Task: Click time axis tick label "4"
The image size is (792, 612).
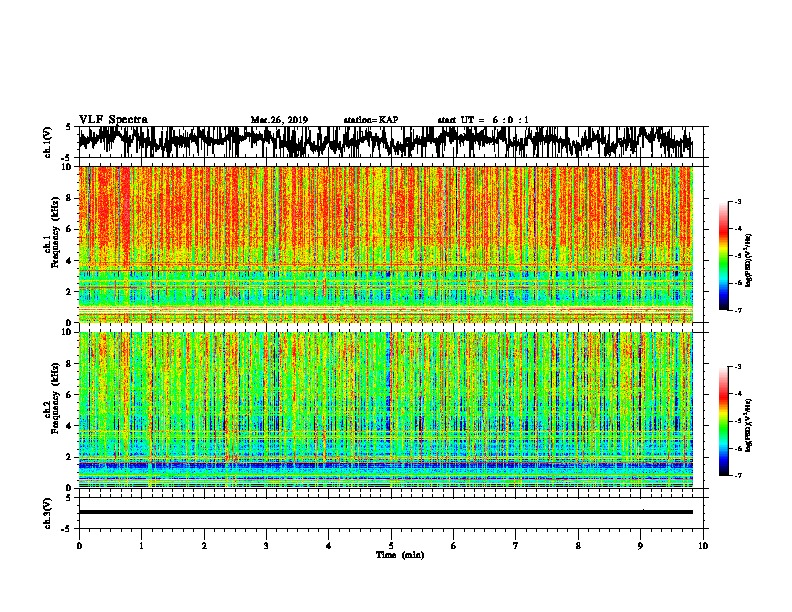Action: [x=329, y=546]
